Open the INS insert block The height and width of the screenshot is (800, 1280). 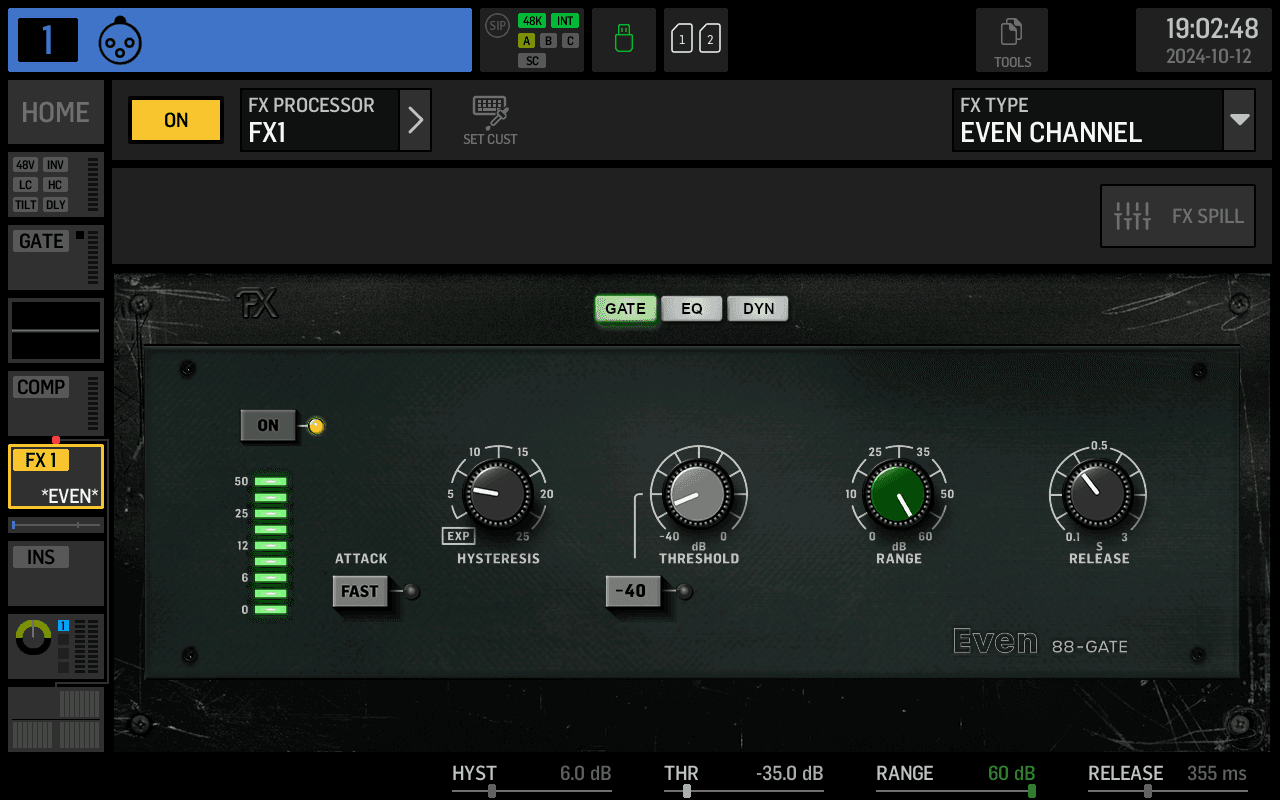tap(56, 573)
